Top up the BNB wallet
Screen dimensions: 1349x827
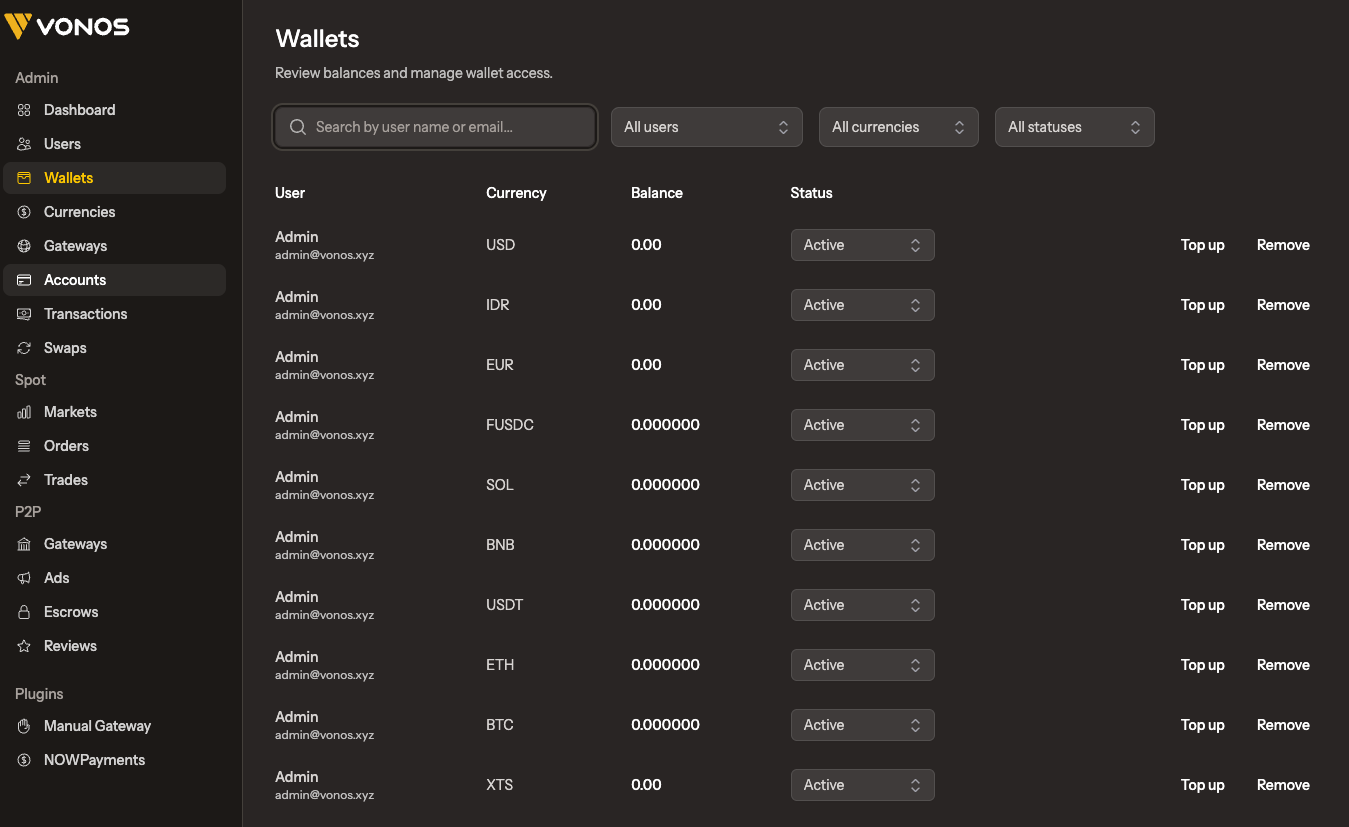click(x=1202, y=545)
